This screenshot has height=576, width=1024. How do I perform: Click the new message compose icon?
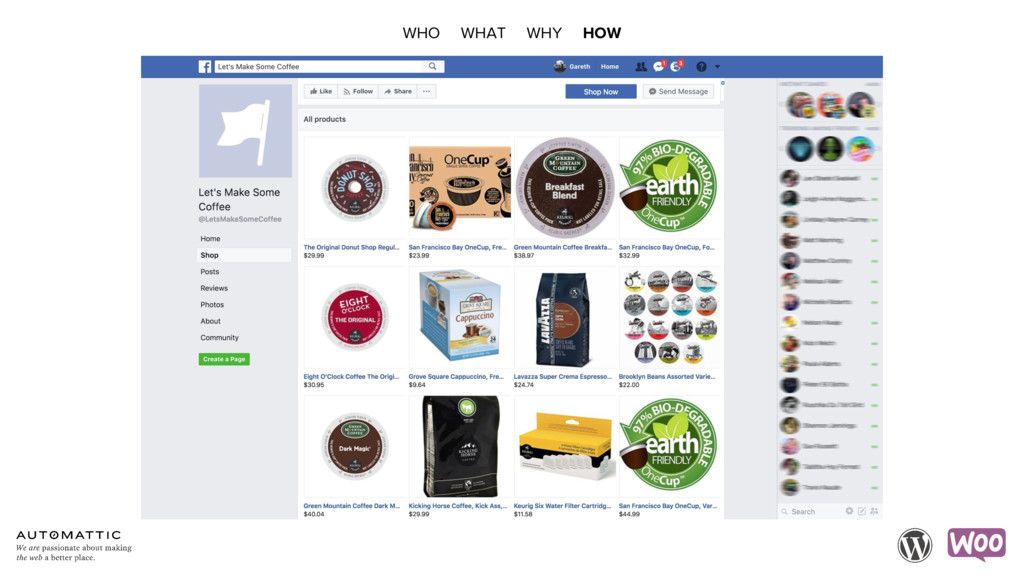pos(861,511)
